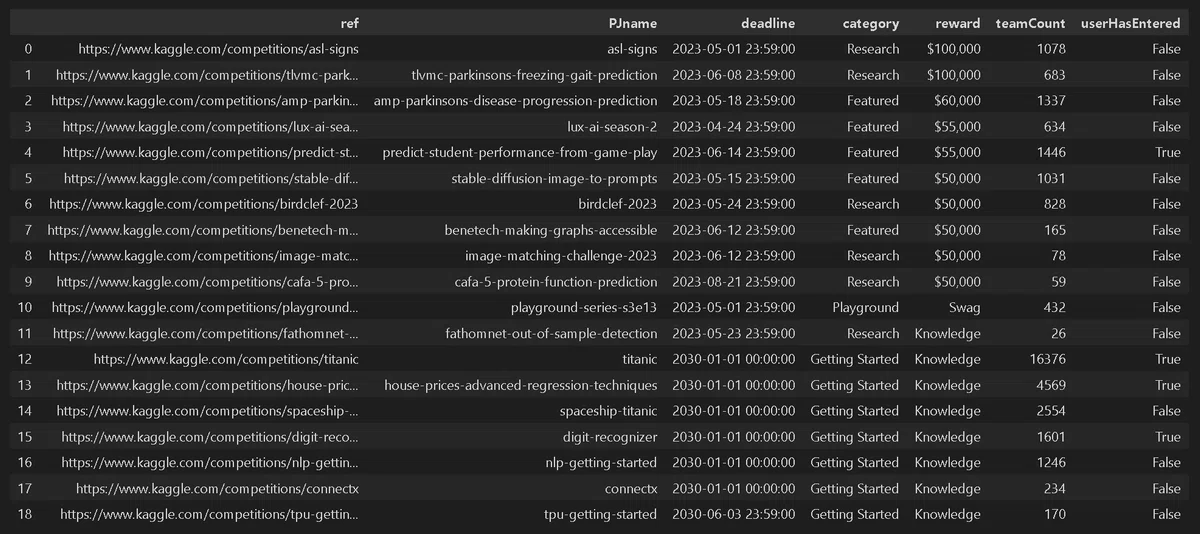Click the row index 10 label
This screenshot has width=1200, height=534.
(28, 308)
